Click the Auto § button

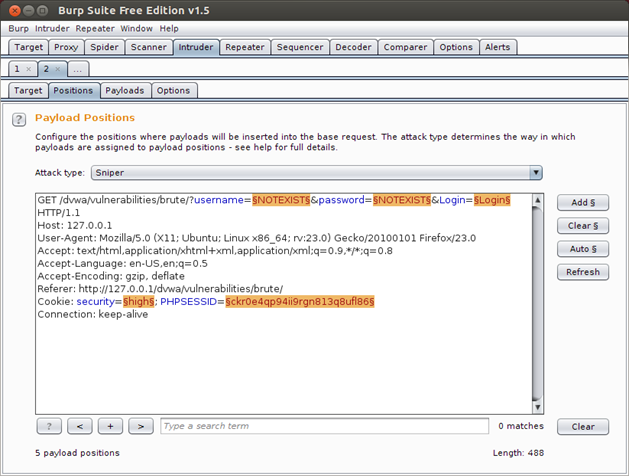point(582,249)
